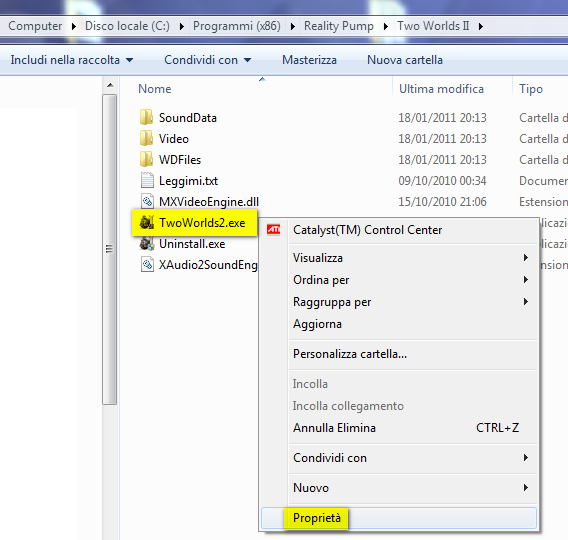Open the Condividi con context submenu
The width and height of the screenshot is (568, 540).
coord(398,458)
